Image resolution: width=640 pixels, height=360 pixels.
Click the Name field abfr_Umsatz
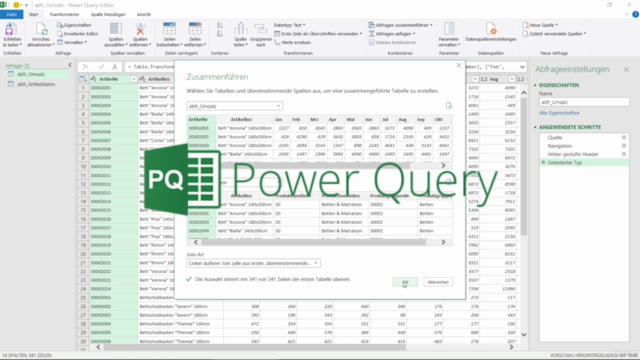click(x=584, y=102)
